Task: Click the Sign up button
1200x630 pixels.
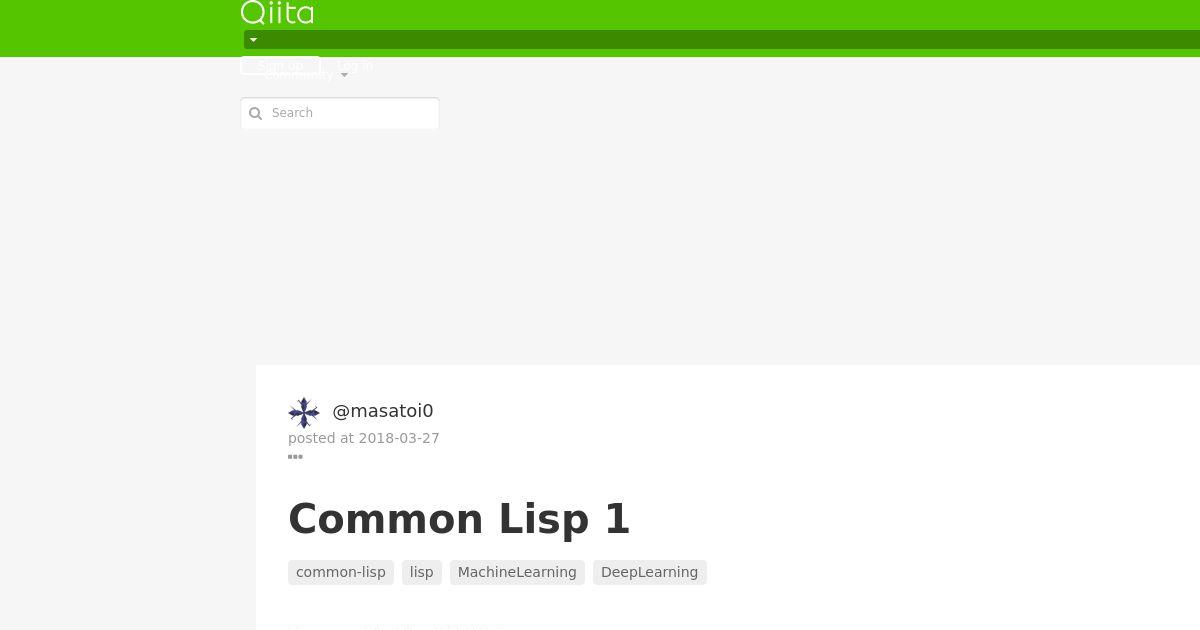Action: (280, 66)
